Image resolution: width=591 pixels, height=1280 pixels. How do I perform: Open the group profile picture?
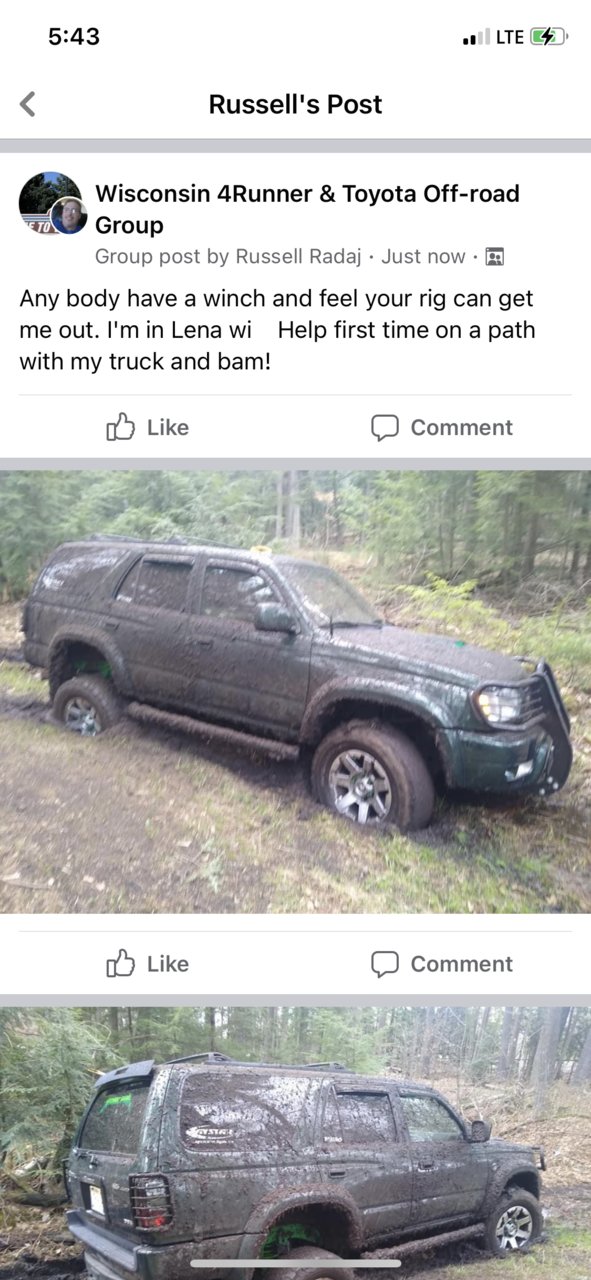click(x=52, y=203)
